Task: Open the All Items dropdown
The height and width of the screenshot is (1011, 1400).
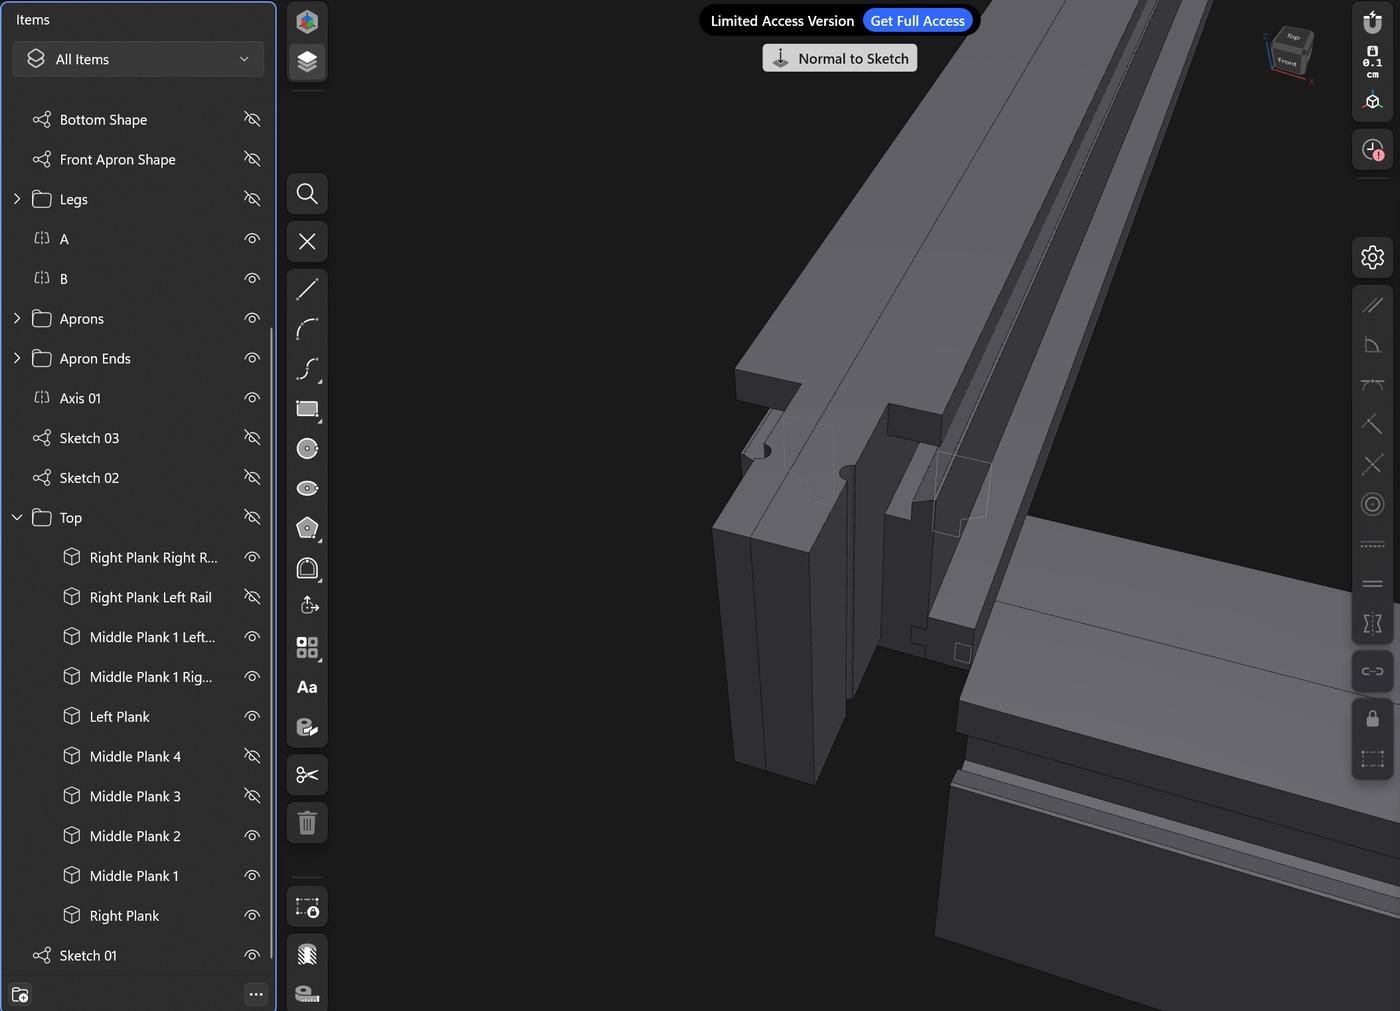Action: coord(138,59)
